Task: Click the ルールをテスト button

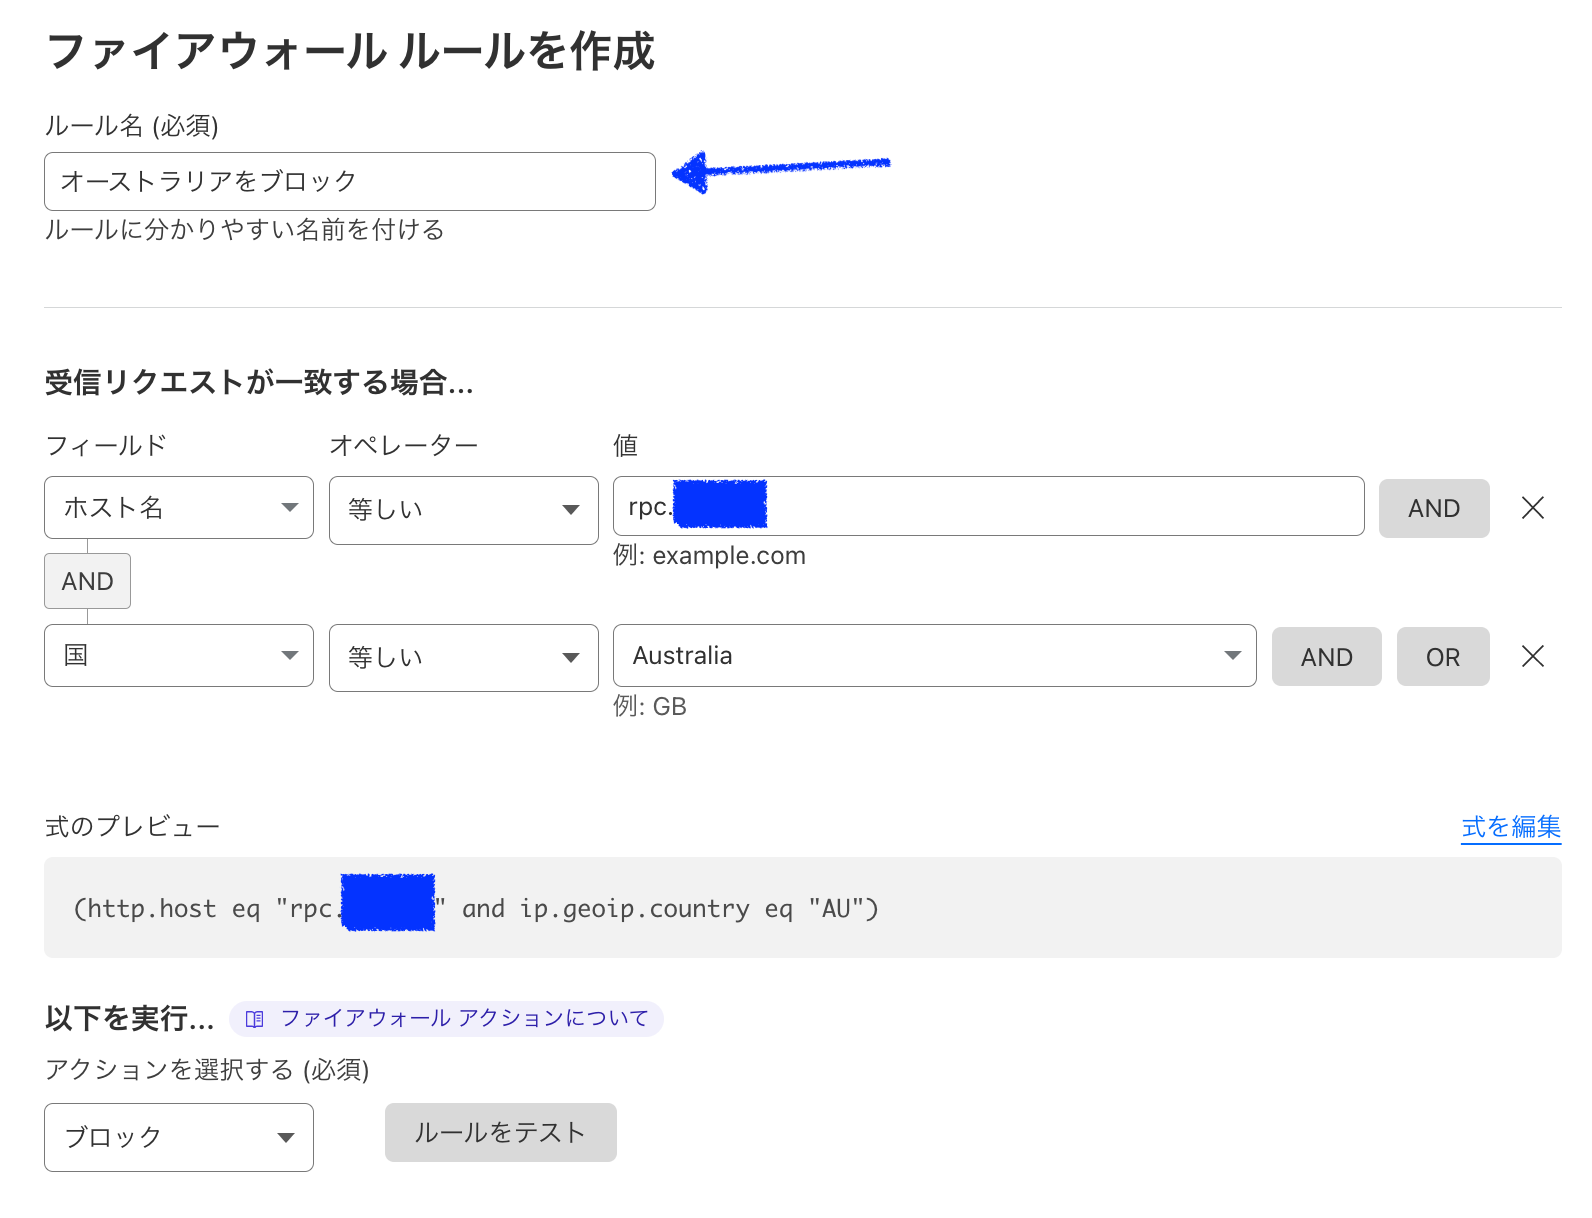Action: tap(501, 1132)
